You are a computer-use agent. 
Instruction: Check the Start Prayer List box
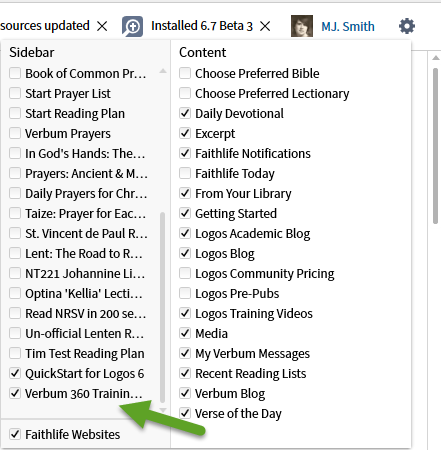point(15,93)
